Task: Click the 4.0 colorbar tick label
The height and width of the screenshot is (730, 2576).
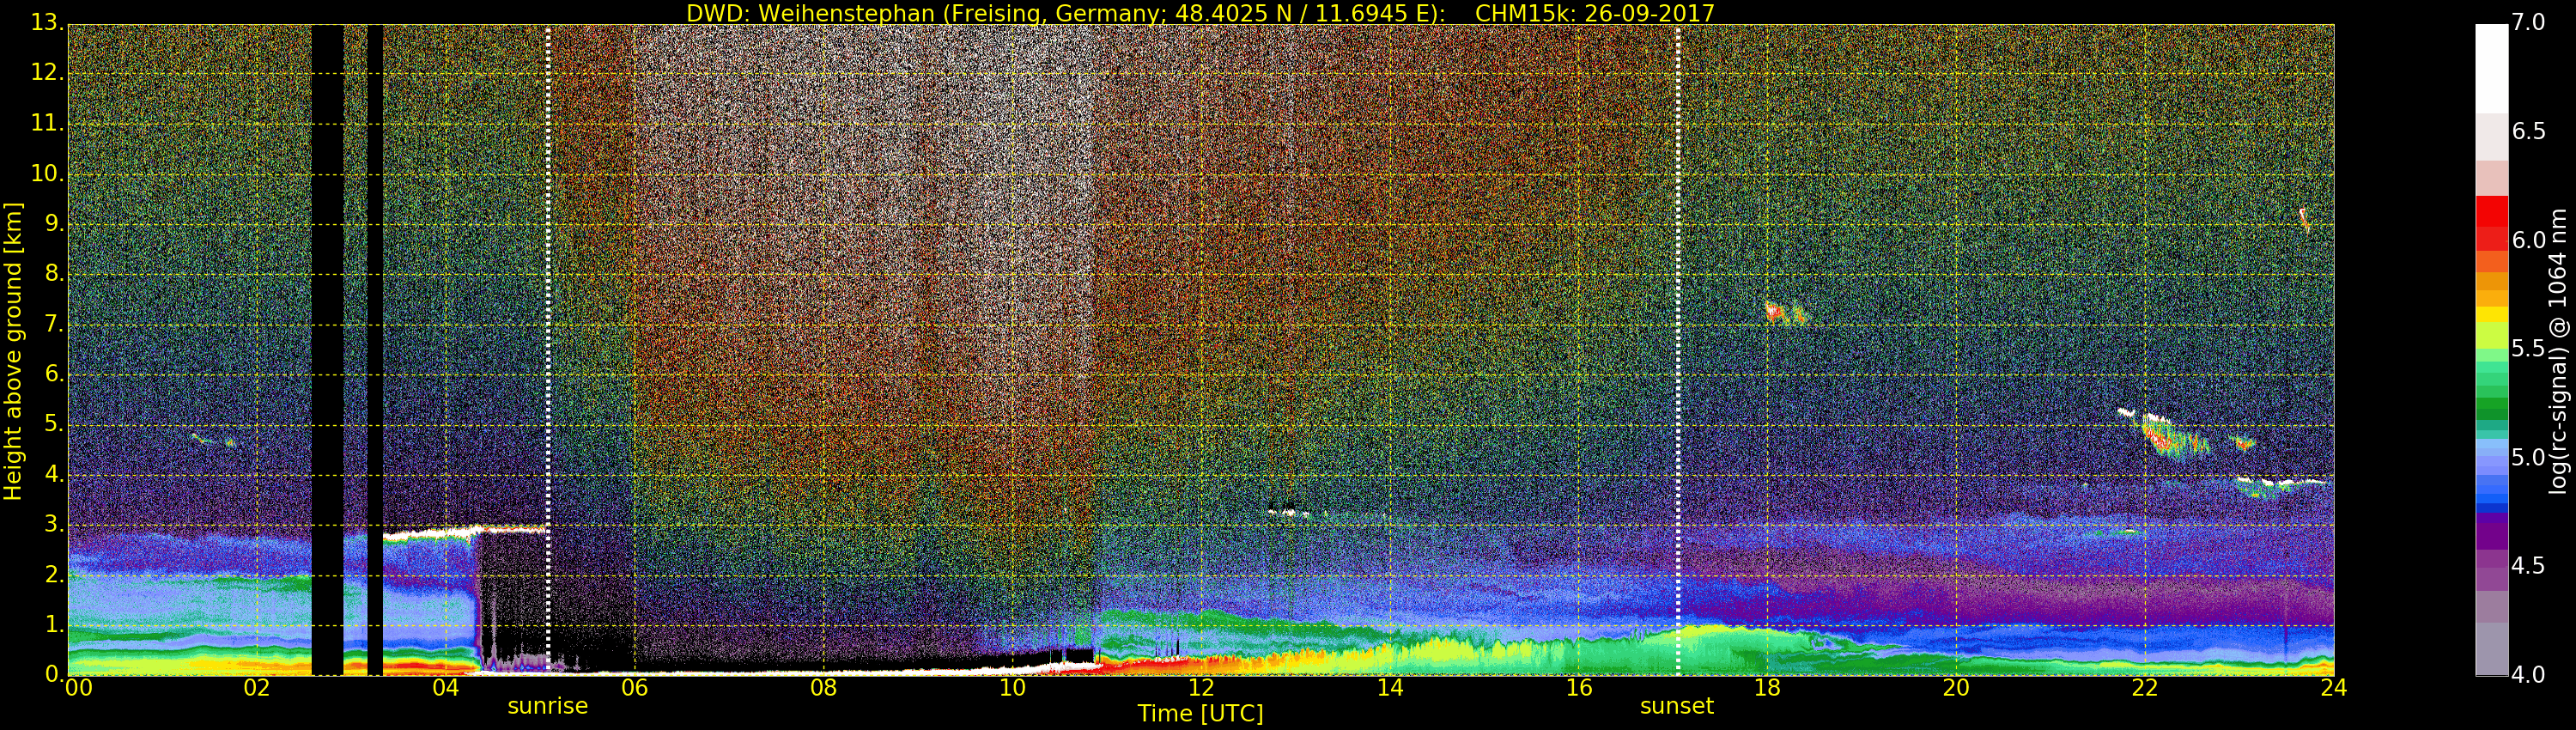Action: (x=2528, y=675)
